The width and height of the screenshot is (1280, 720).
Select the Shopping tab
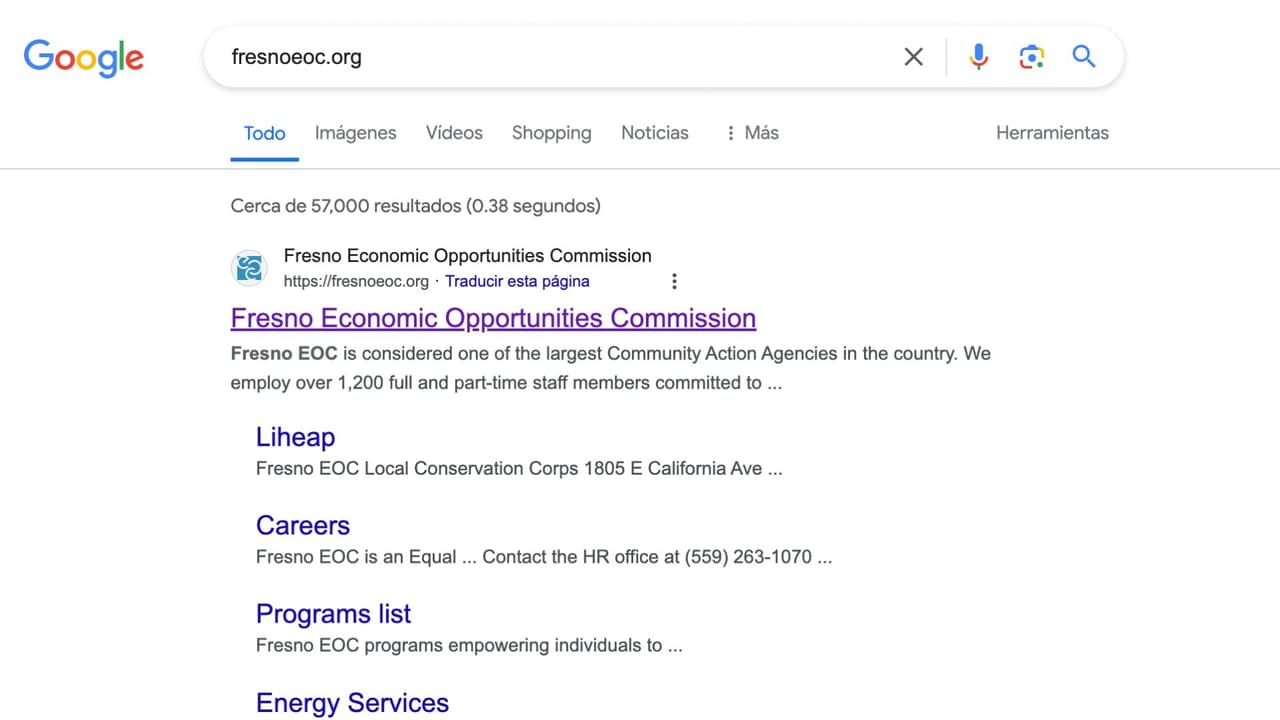click(x=551, y=132)
